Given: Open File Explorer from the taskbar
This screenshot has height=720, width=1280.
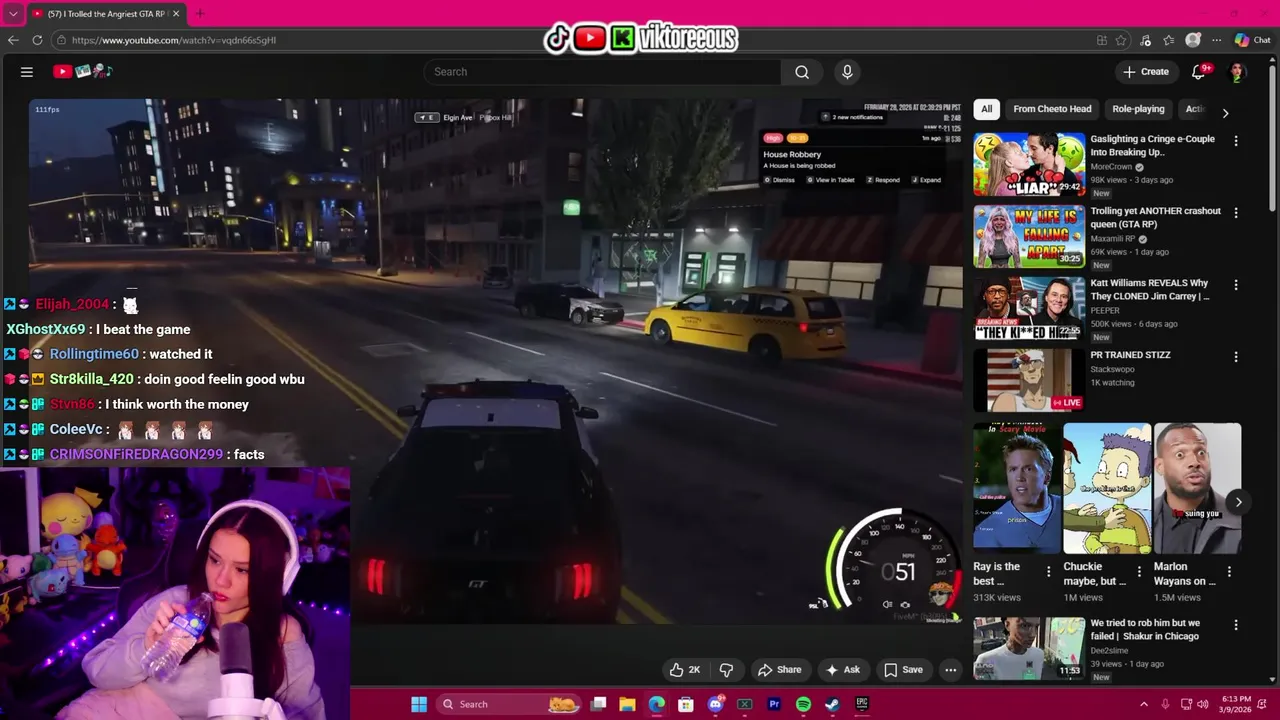Looking at the screenshot, I should coord(627,704).
